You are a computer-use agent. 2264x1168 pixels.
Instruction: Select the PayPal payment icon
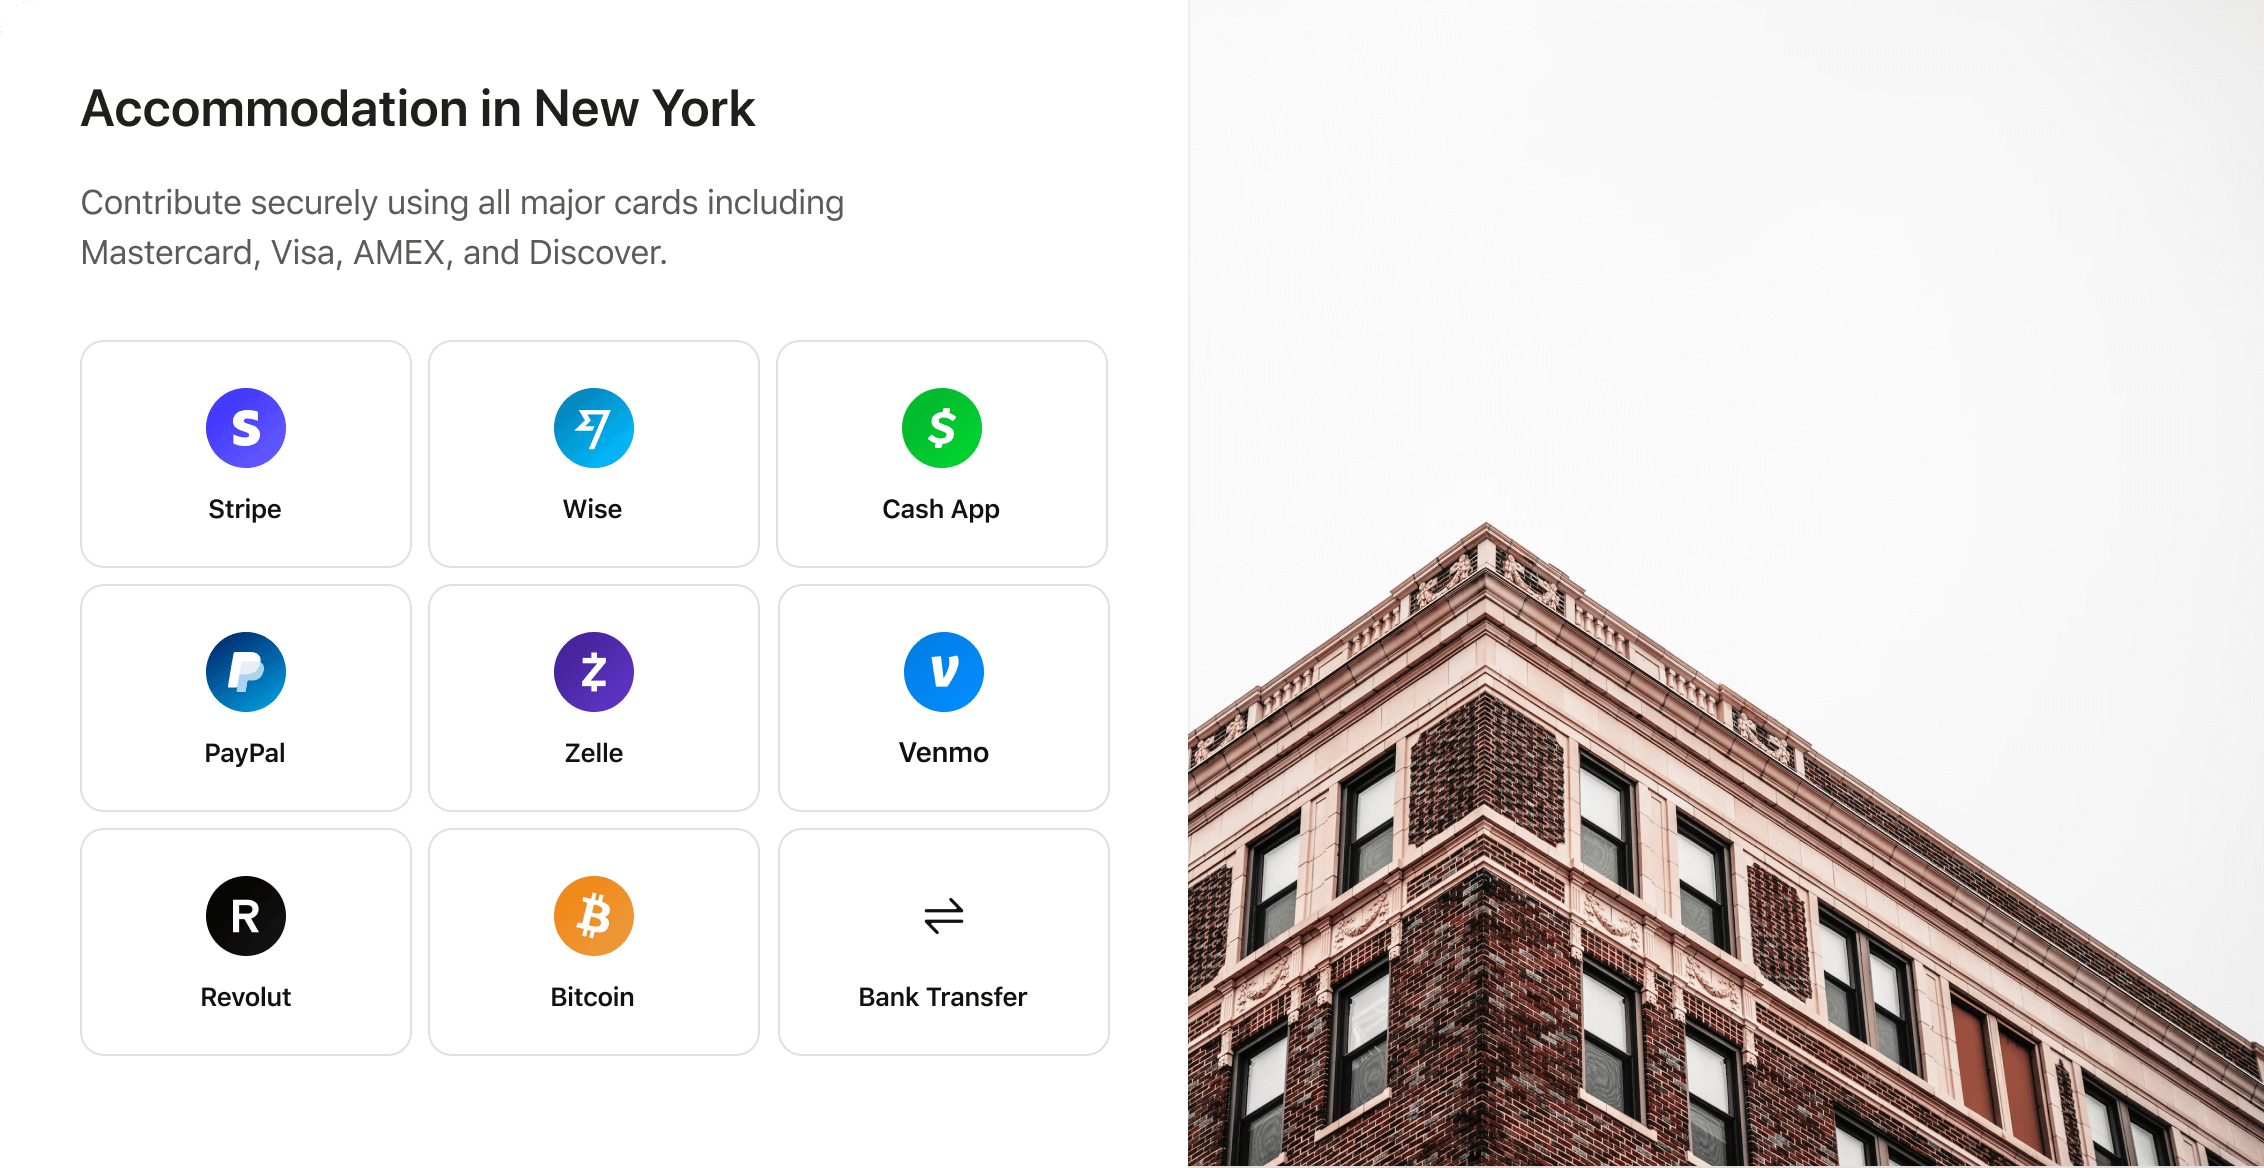pyautogui.click(x=246, y=672)
